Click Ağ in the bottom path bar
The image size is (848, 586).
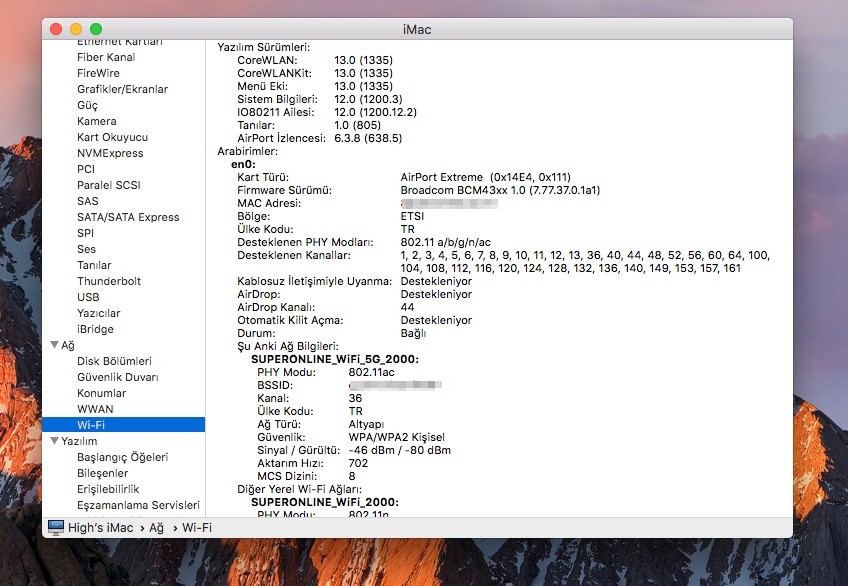coord(156,527)
